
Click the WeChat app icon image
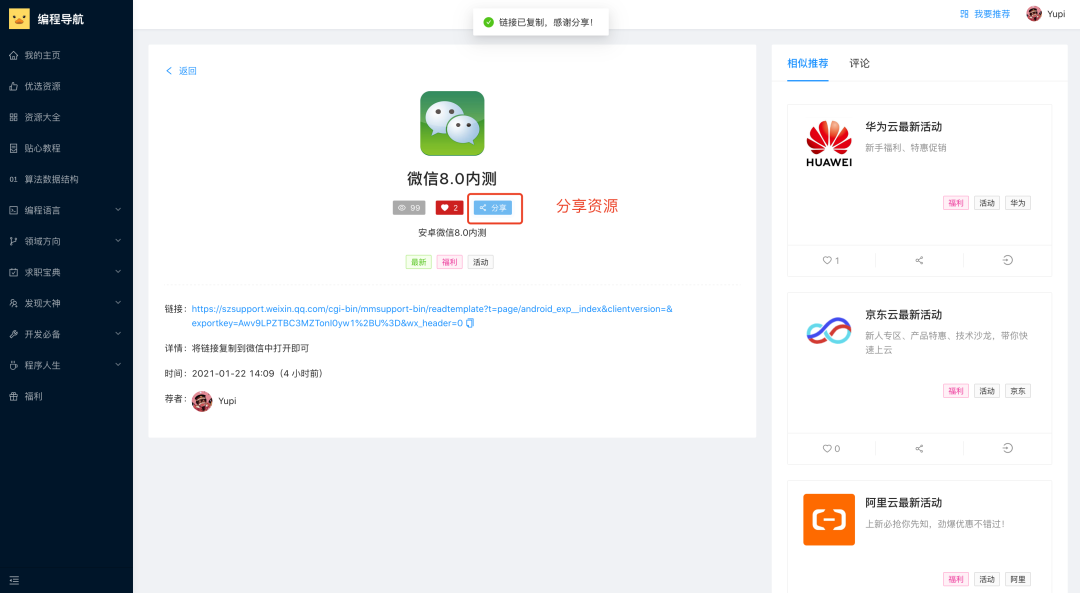(452, 124)
